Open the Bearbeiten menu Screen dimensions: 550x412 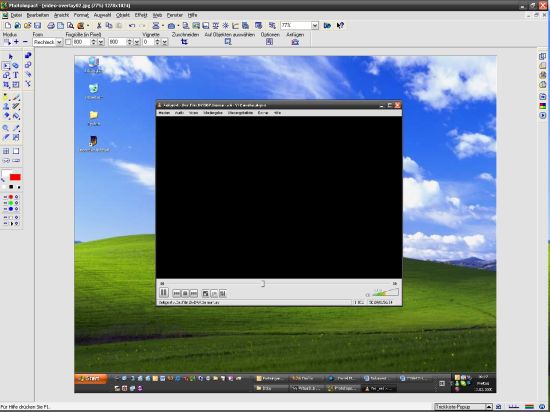[x=38, y=15]
